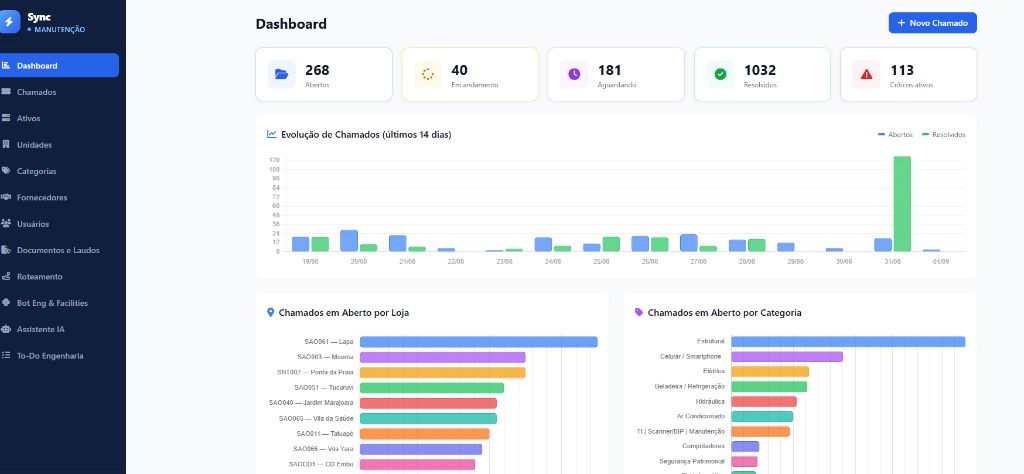Click the red warning triangle on Críticos ativos card
The width and height of the screenshot is (1024, 474).
coord(867,74)
